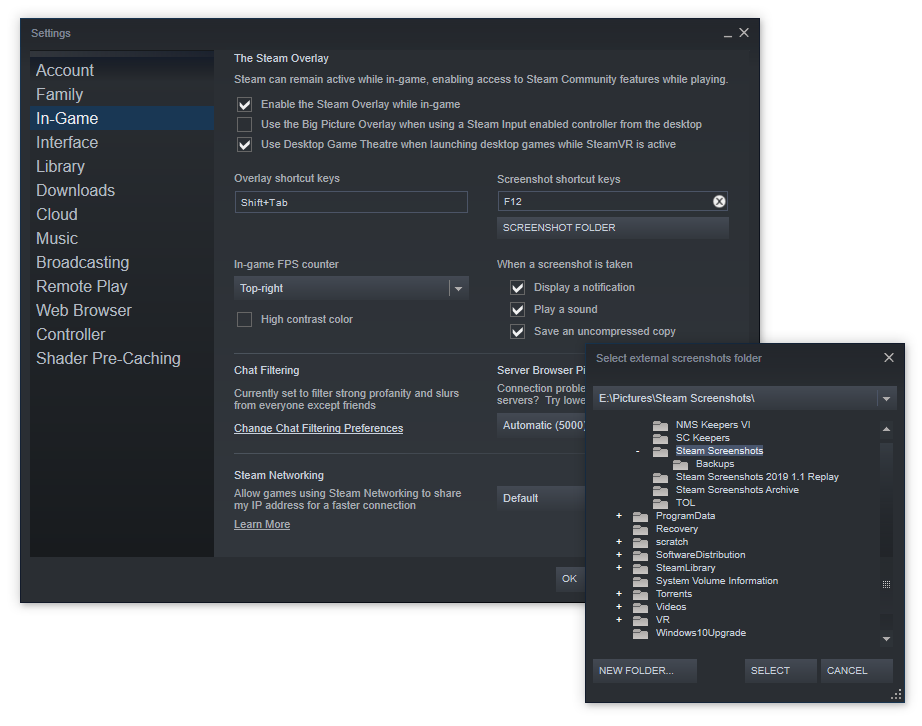This screenshot has width=922, height=726.
Task: Click the ProgramData folder icon
Action: tap(640, 516)
